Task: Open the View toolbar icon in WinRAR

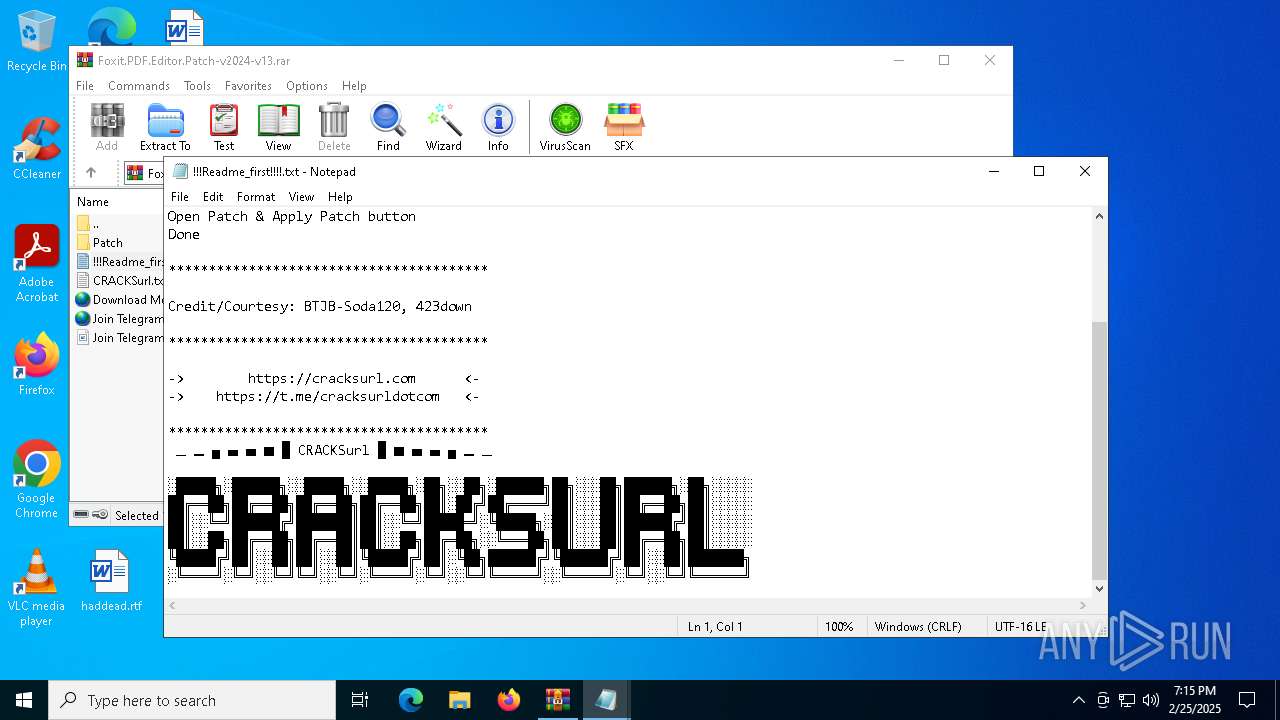Action: (278, 127)
